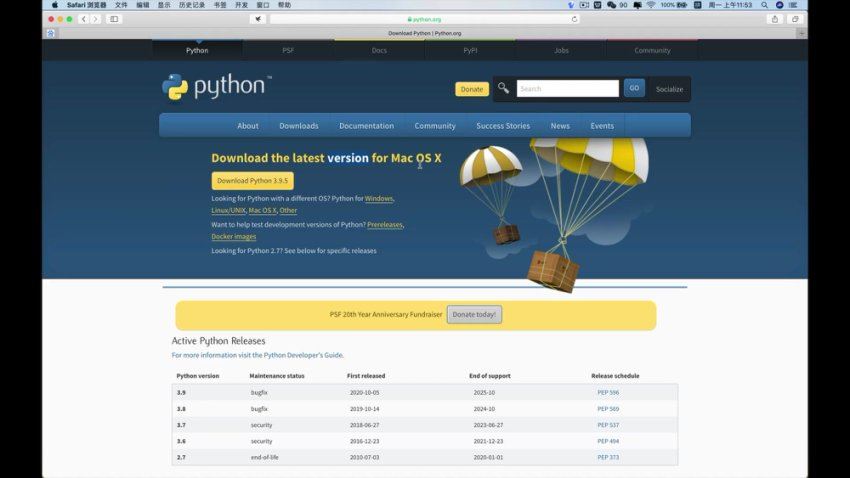
Task: Open the Apple menu
Action: pos(55,5)
